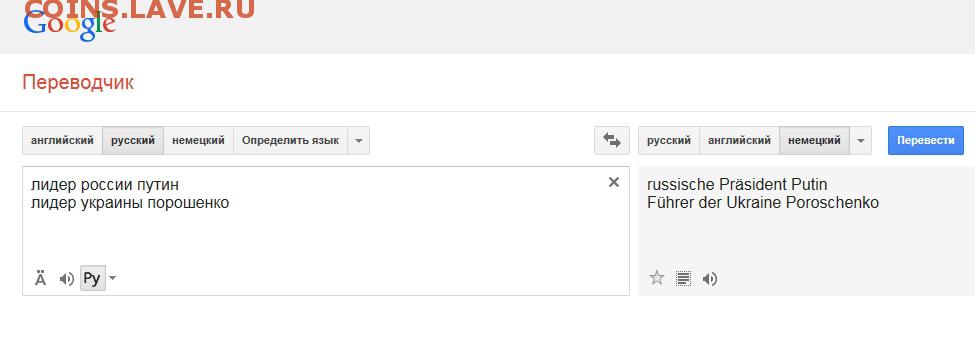Click the blue Перевести button
This screenshot has width=975, height=361.
pyautogui.click(x=926, y=140)
